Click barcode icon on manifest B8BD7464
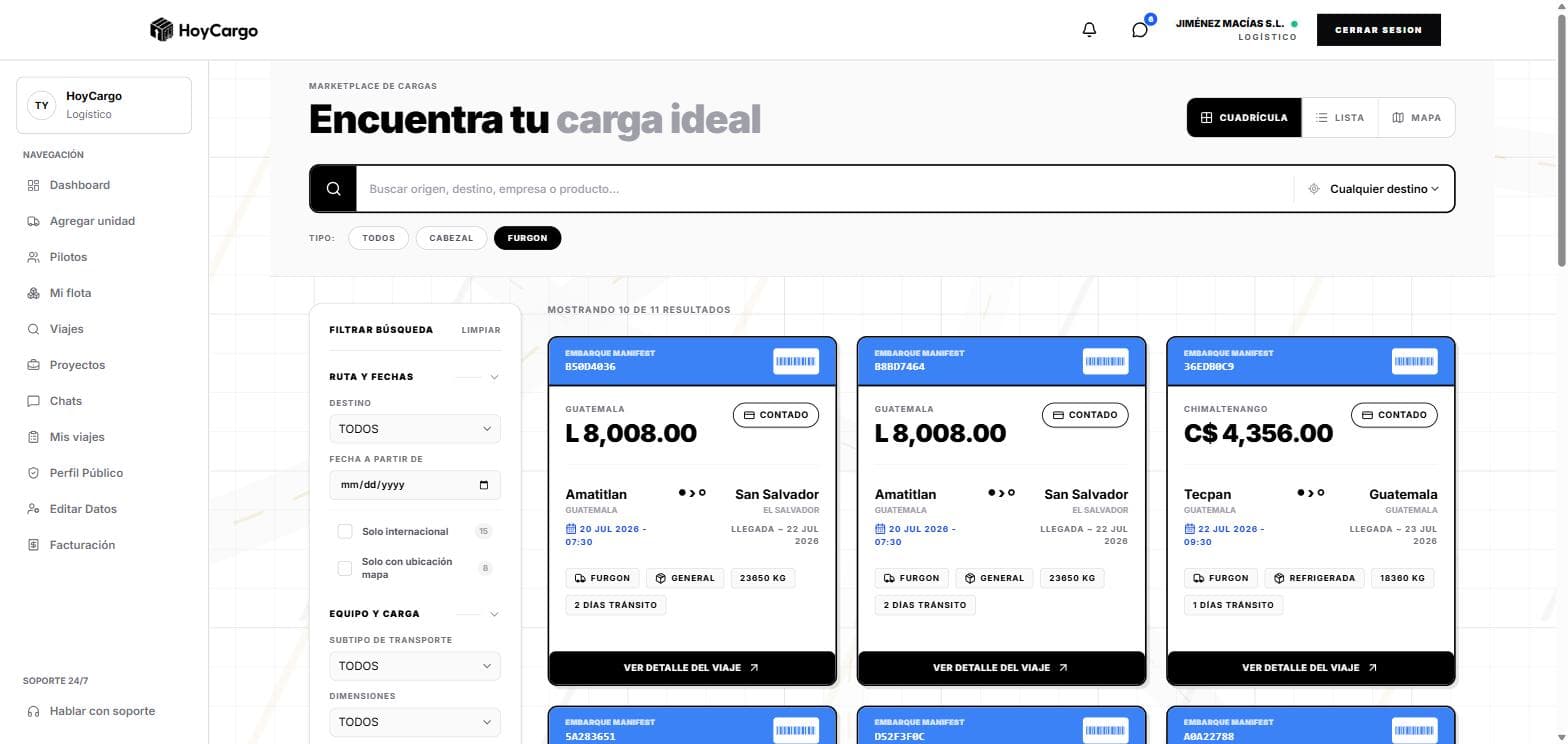1568x744 pixels. coord(1105,361)
